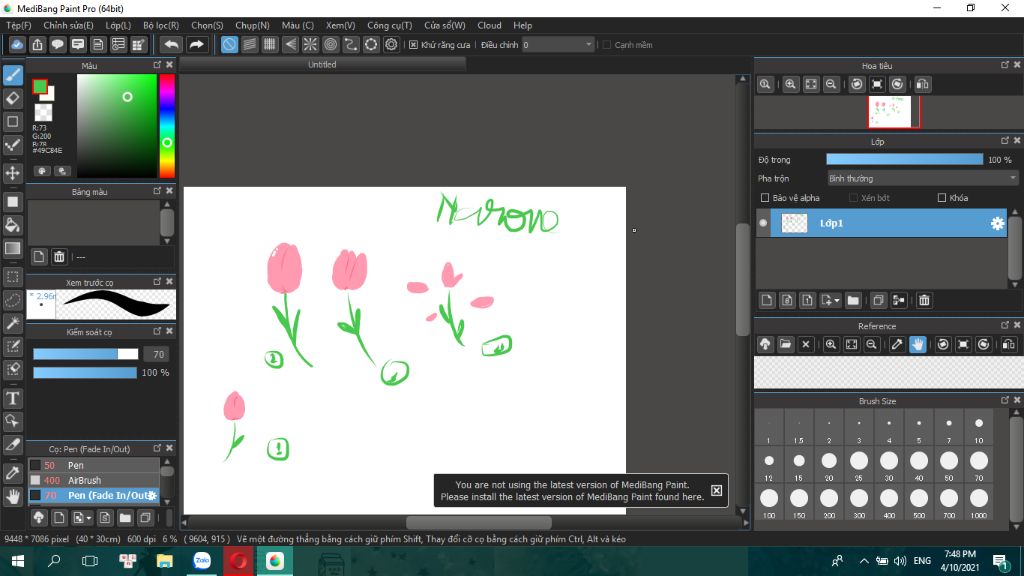Select the Pen brush size 50
1024x576 pixels.
click(94, 465)
